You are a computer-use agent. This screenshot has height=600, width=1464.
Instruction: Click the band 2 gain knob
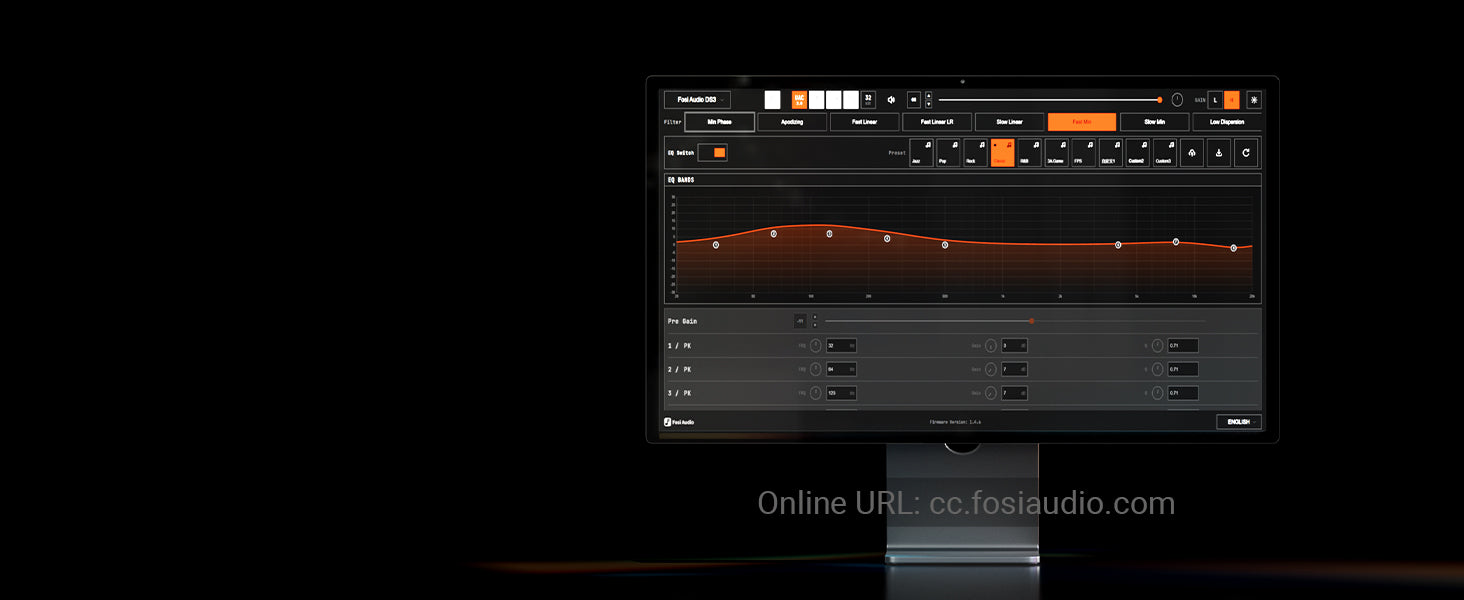click(x=991, y=370)
